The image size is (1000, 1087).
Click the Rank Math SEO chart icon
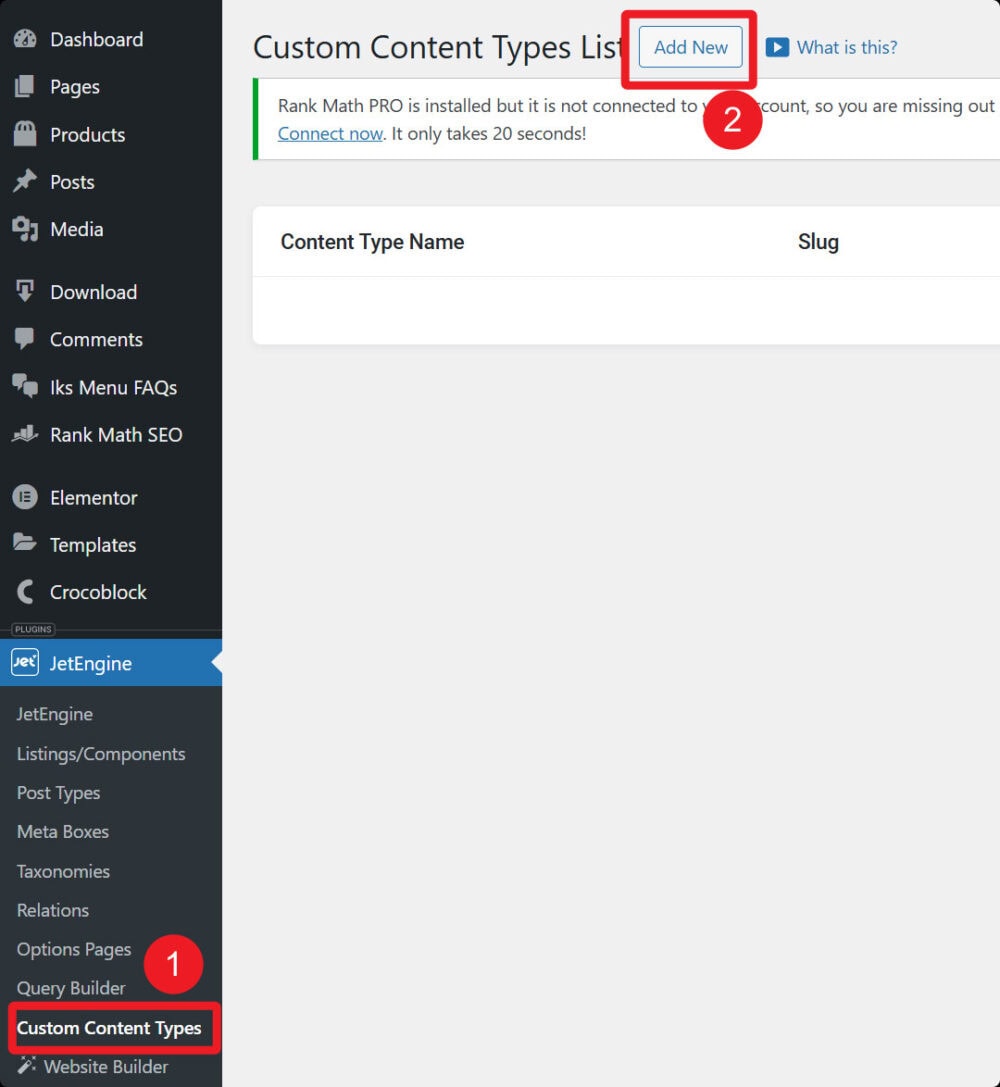[x=25, y=434]
